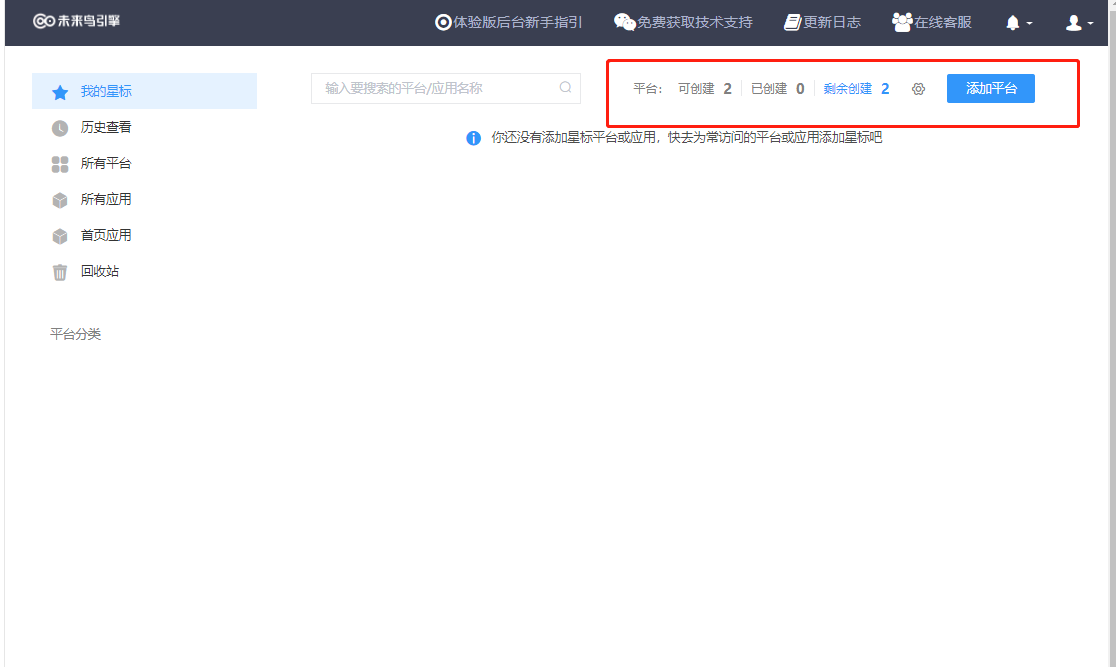Open the user account dropdown

[x=1079, y=23]
